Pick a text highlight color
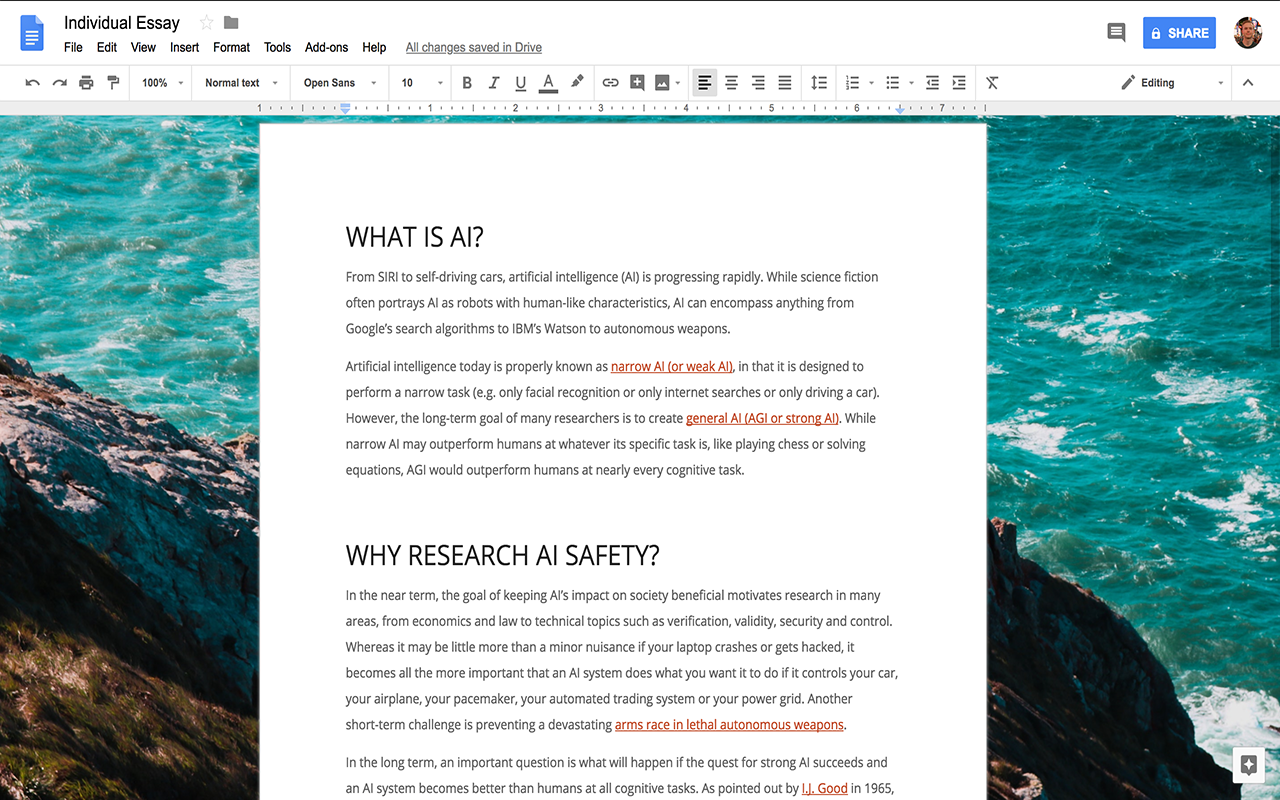The image size is (1280, 800). pos(577,82)
